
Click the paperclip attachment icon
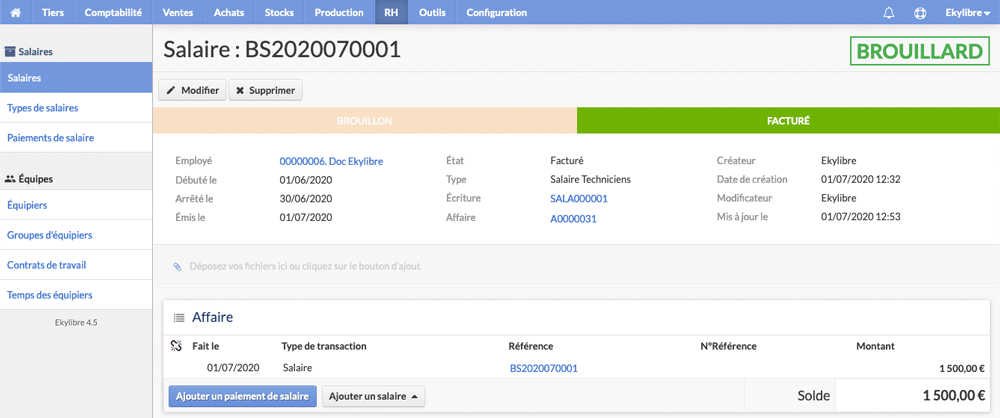(x=177, y=266)
